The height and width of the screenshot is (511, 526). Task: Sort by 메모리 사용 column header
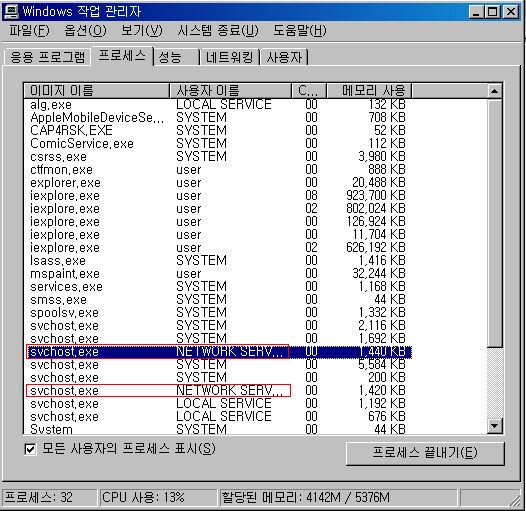point(369,91)
